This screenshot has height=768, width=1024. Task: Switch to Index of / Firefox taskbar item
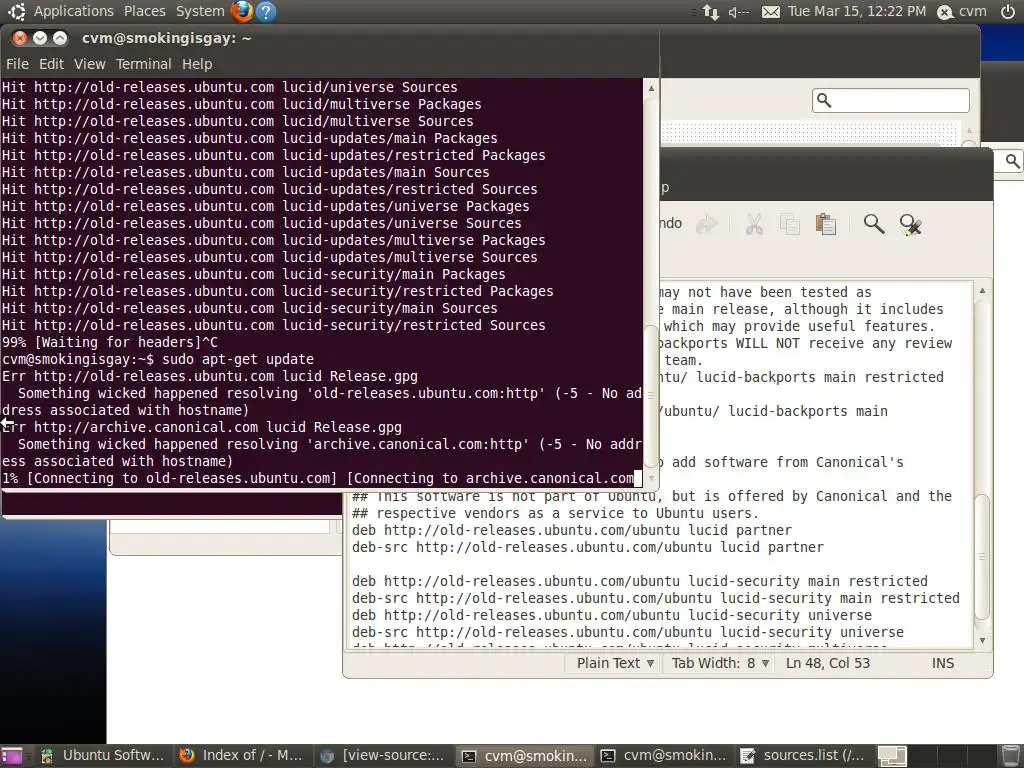[242, 756]
